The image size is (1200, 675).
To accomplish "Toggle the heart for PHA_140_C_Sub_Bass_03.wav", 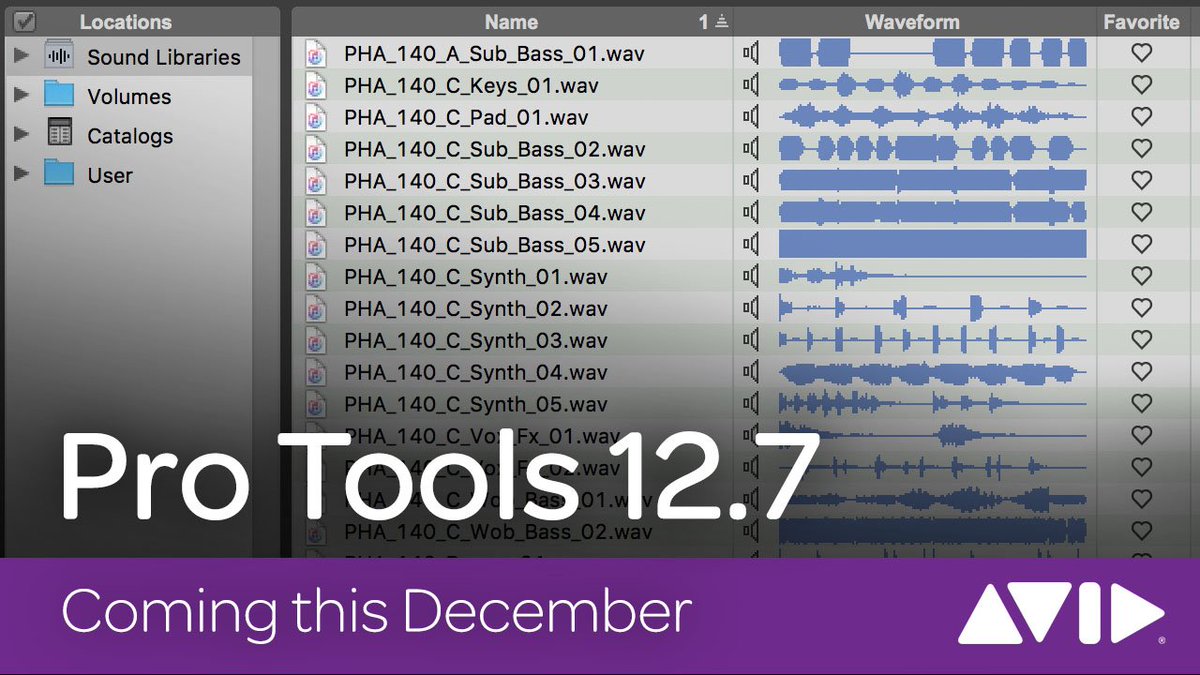I will 1141,181.
